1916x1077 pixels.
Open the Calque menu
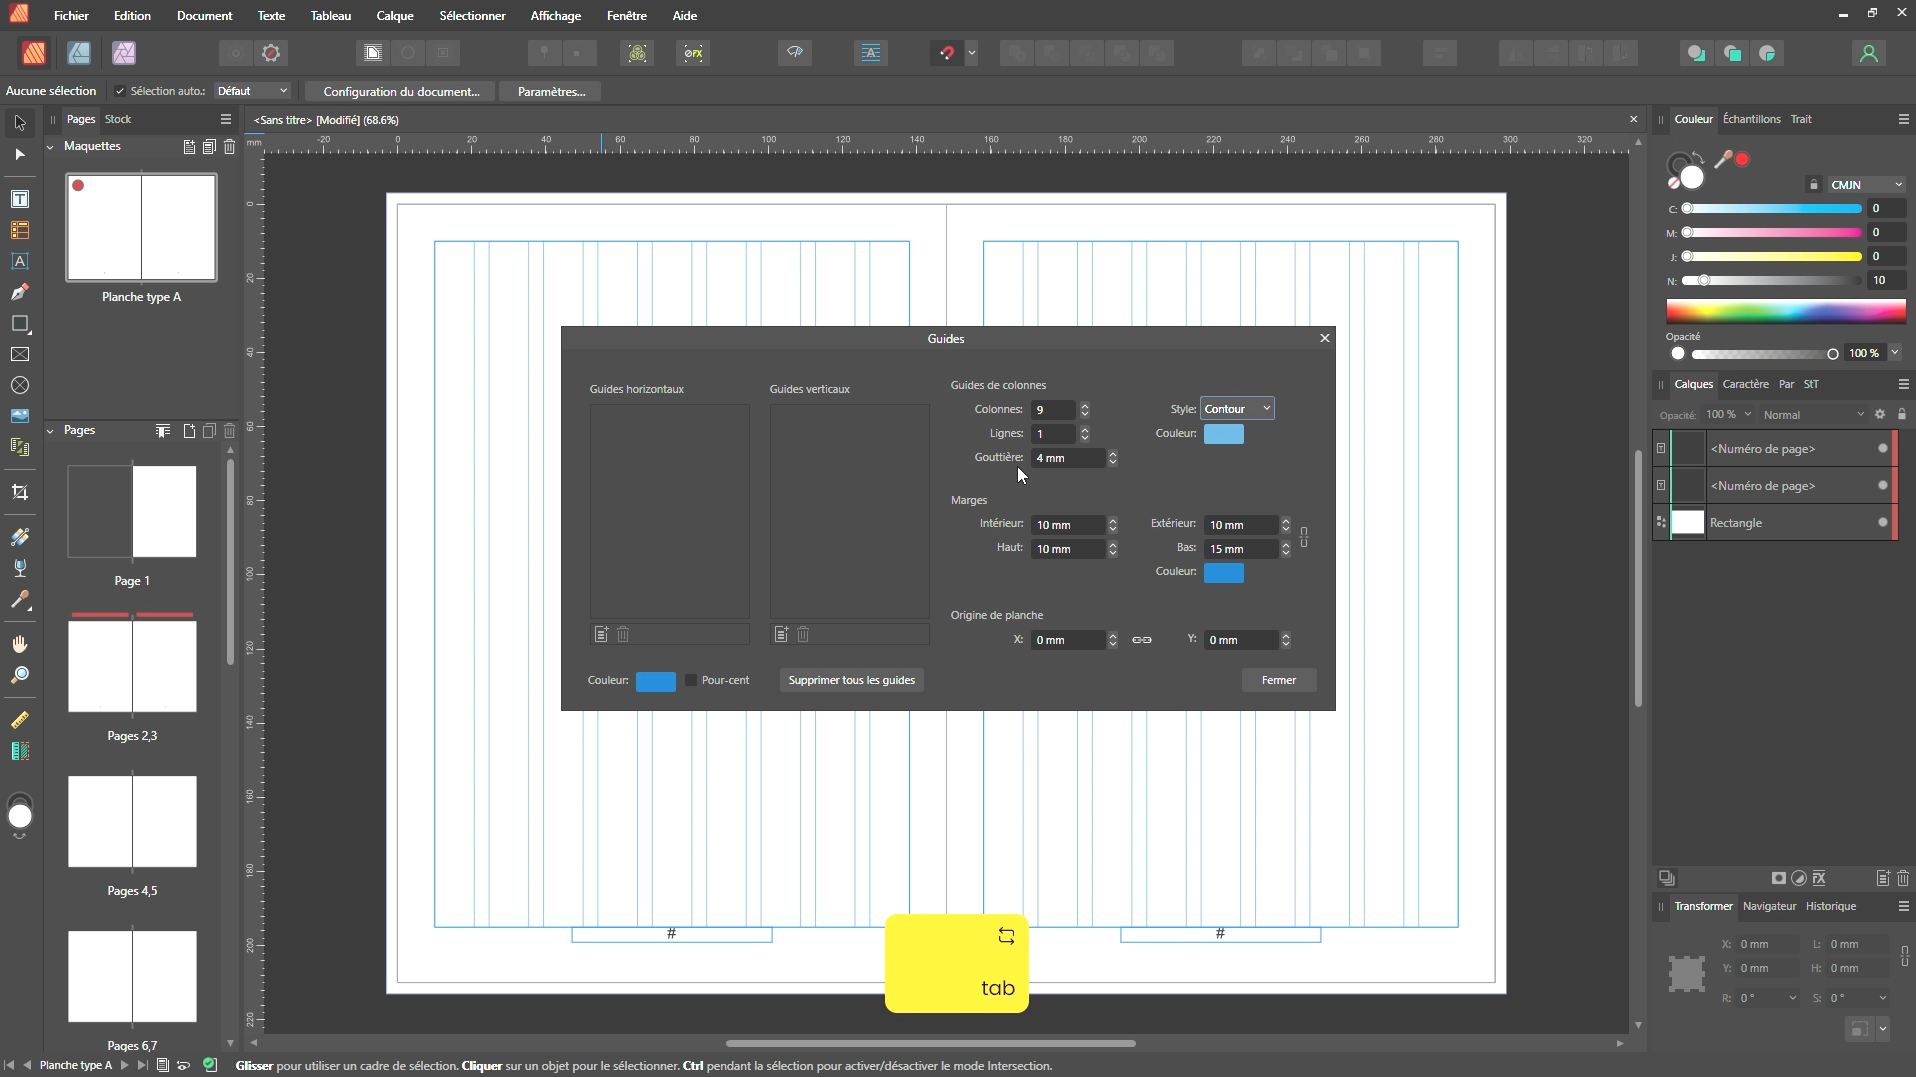pyautogui.click(x=394, y=16)
